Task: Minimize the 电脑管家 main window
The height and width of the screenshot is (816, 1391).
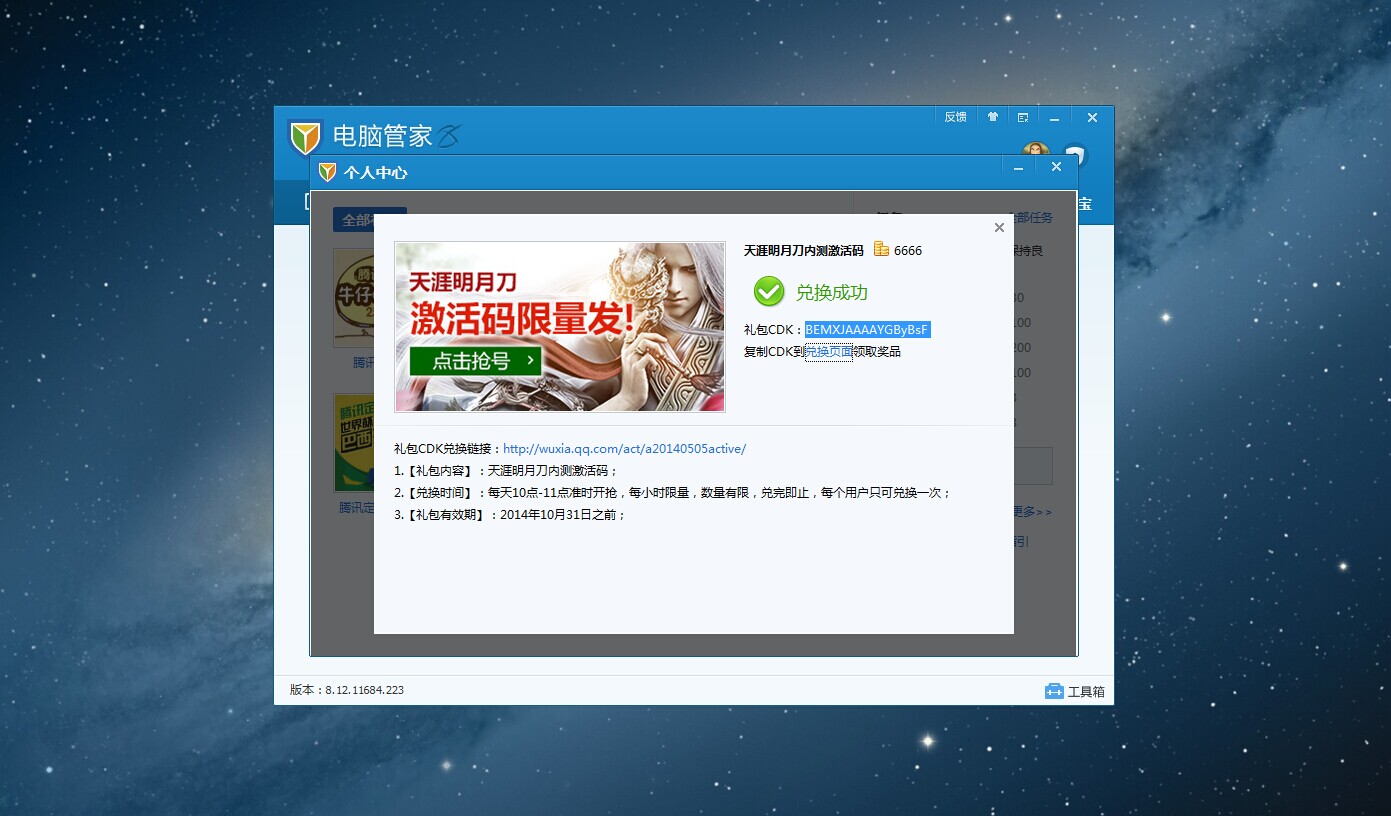Action: point(1054,117)
